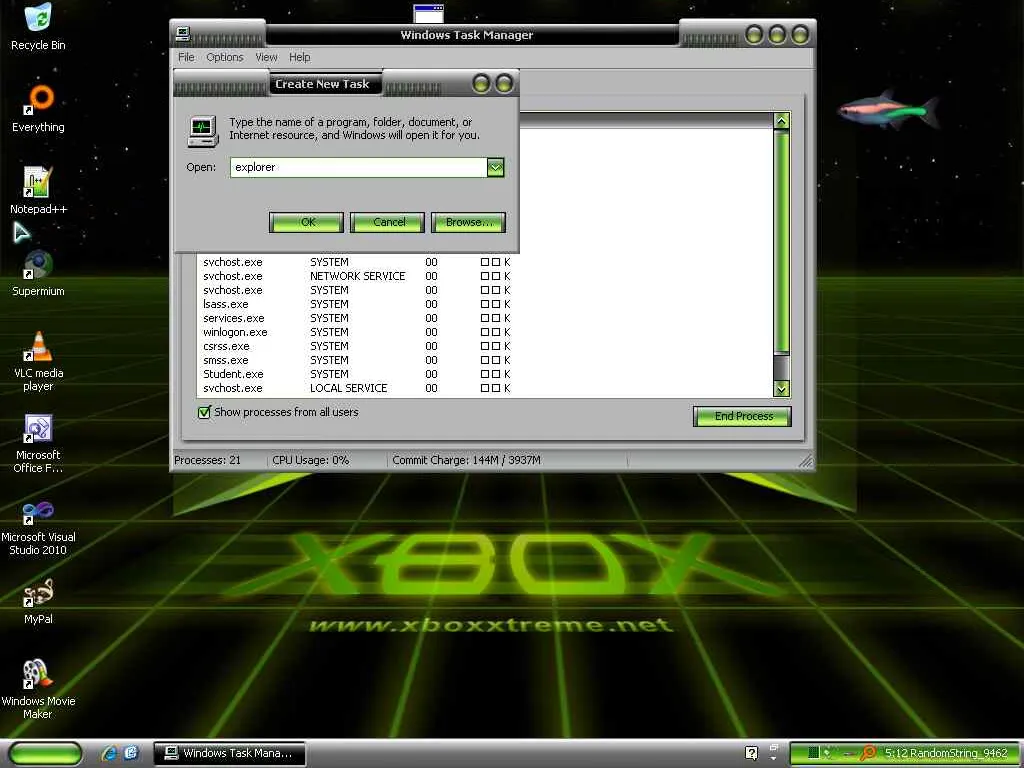This screenshot has width=1024, height=768.
Task: Click the Task Manager title bar system icon
Action: [x=183, y=33]
